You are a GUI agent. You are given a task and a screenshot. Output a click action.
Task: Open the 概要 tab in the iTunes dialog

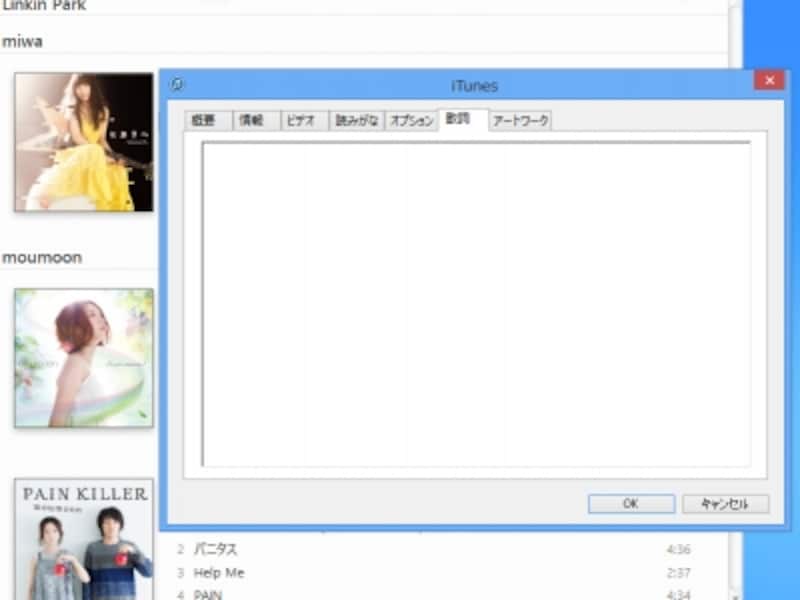208,120
